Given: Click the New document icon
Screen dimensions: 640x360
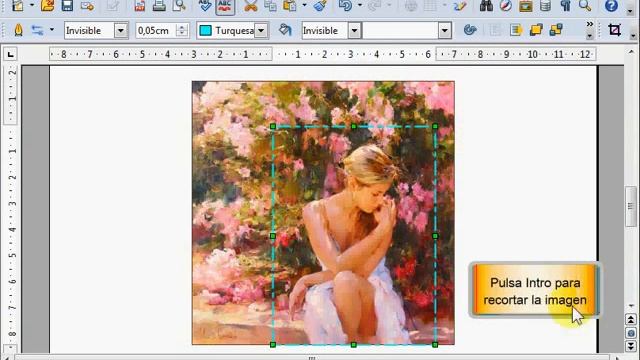Looking at the screenshot, I should point(18,5).
